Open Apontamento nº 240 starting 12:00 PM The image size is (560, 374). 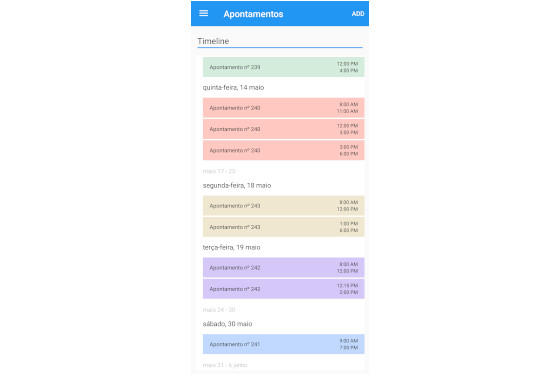pos(284,129)
